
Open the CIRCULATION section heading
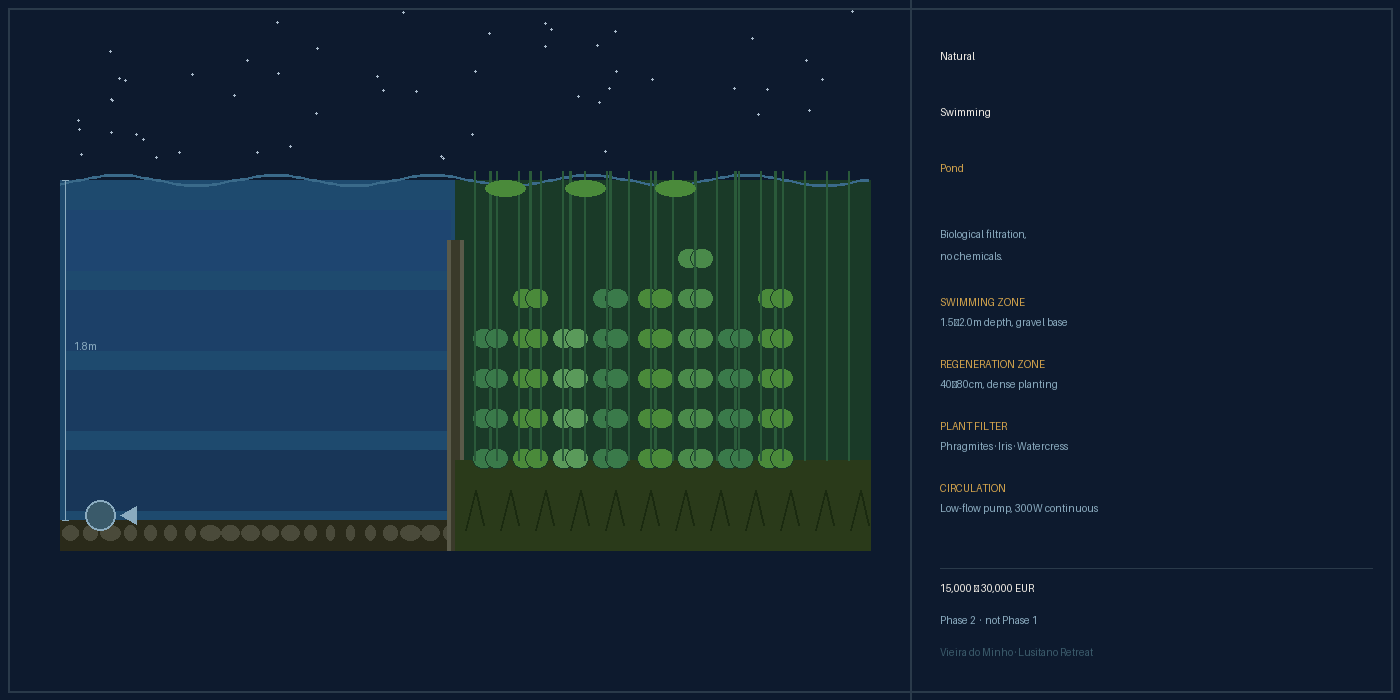972,488
